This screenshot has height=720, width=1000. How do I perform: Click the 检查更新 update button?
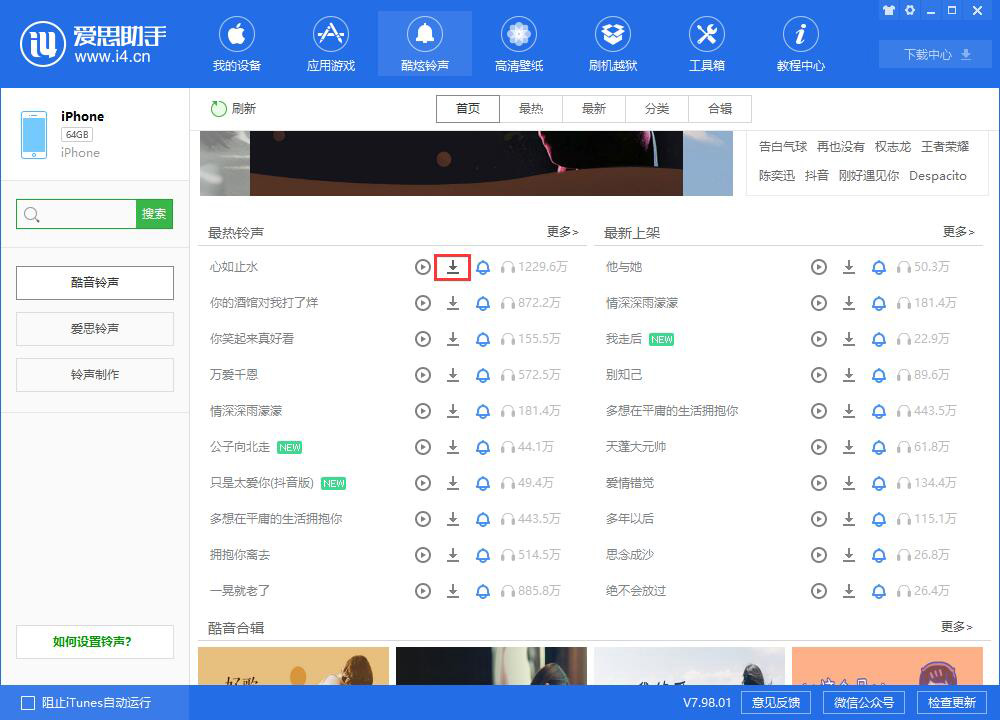(x=951, y=702)
